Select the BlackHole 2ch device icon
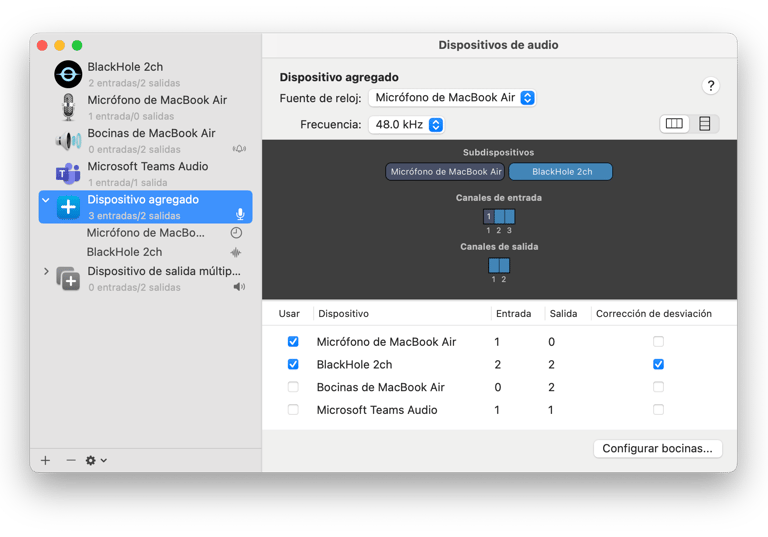Viewport: 768px width, 537px height. pyautogui.click(x=68, y=74)
